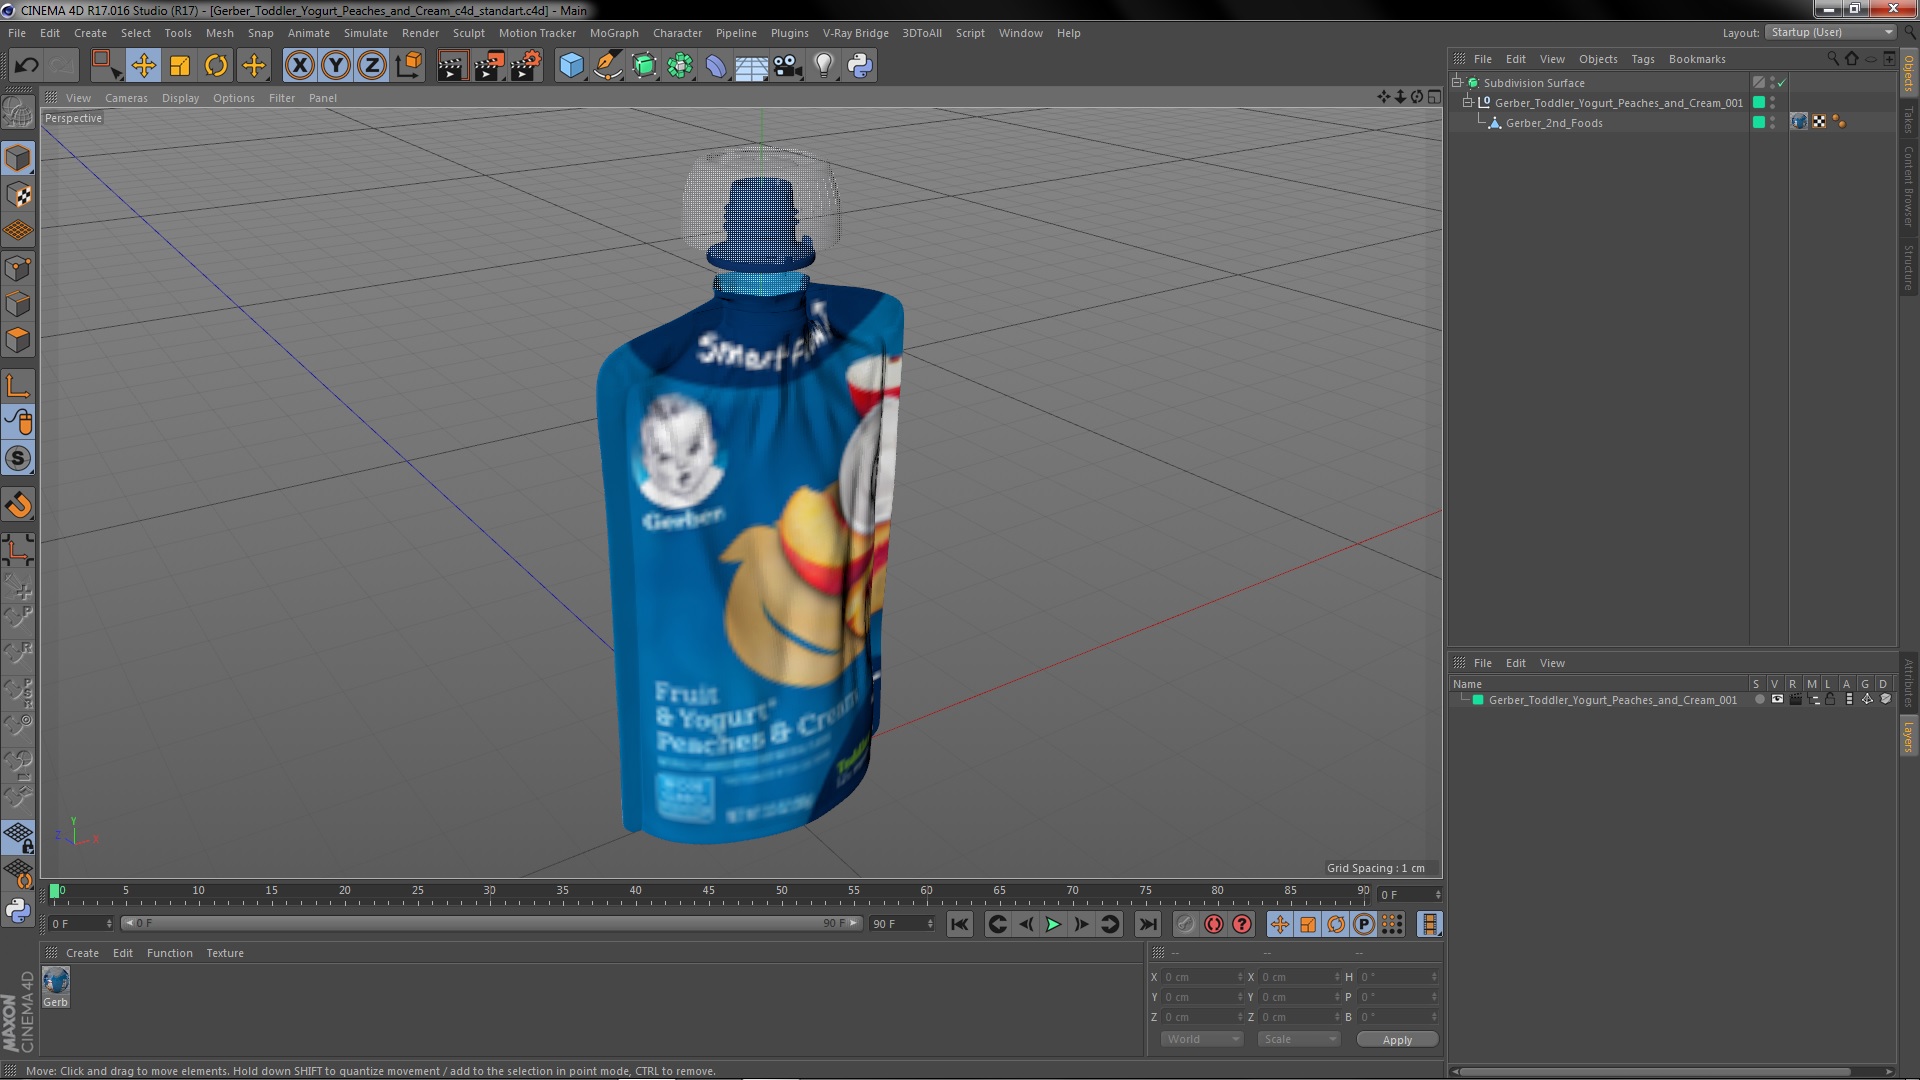Toggle Y axis lock
This screenshot has height=1080, width=1920.
point(336,66)
